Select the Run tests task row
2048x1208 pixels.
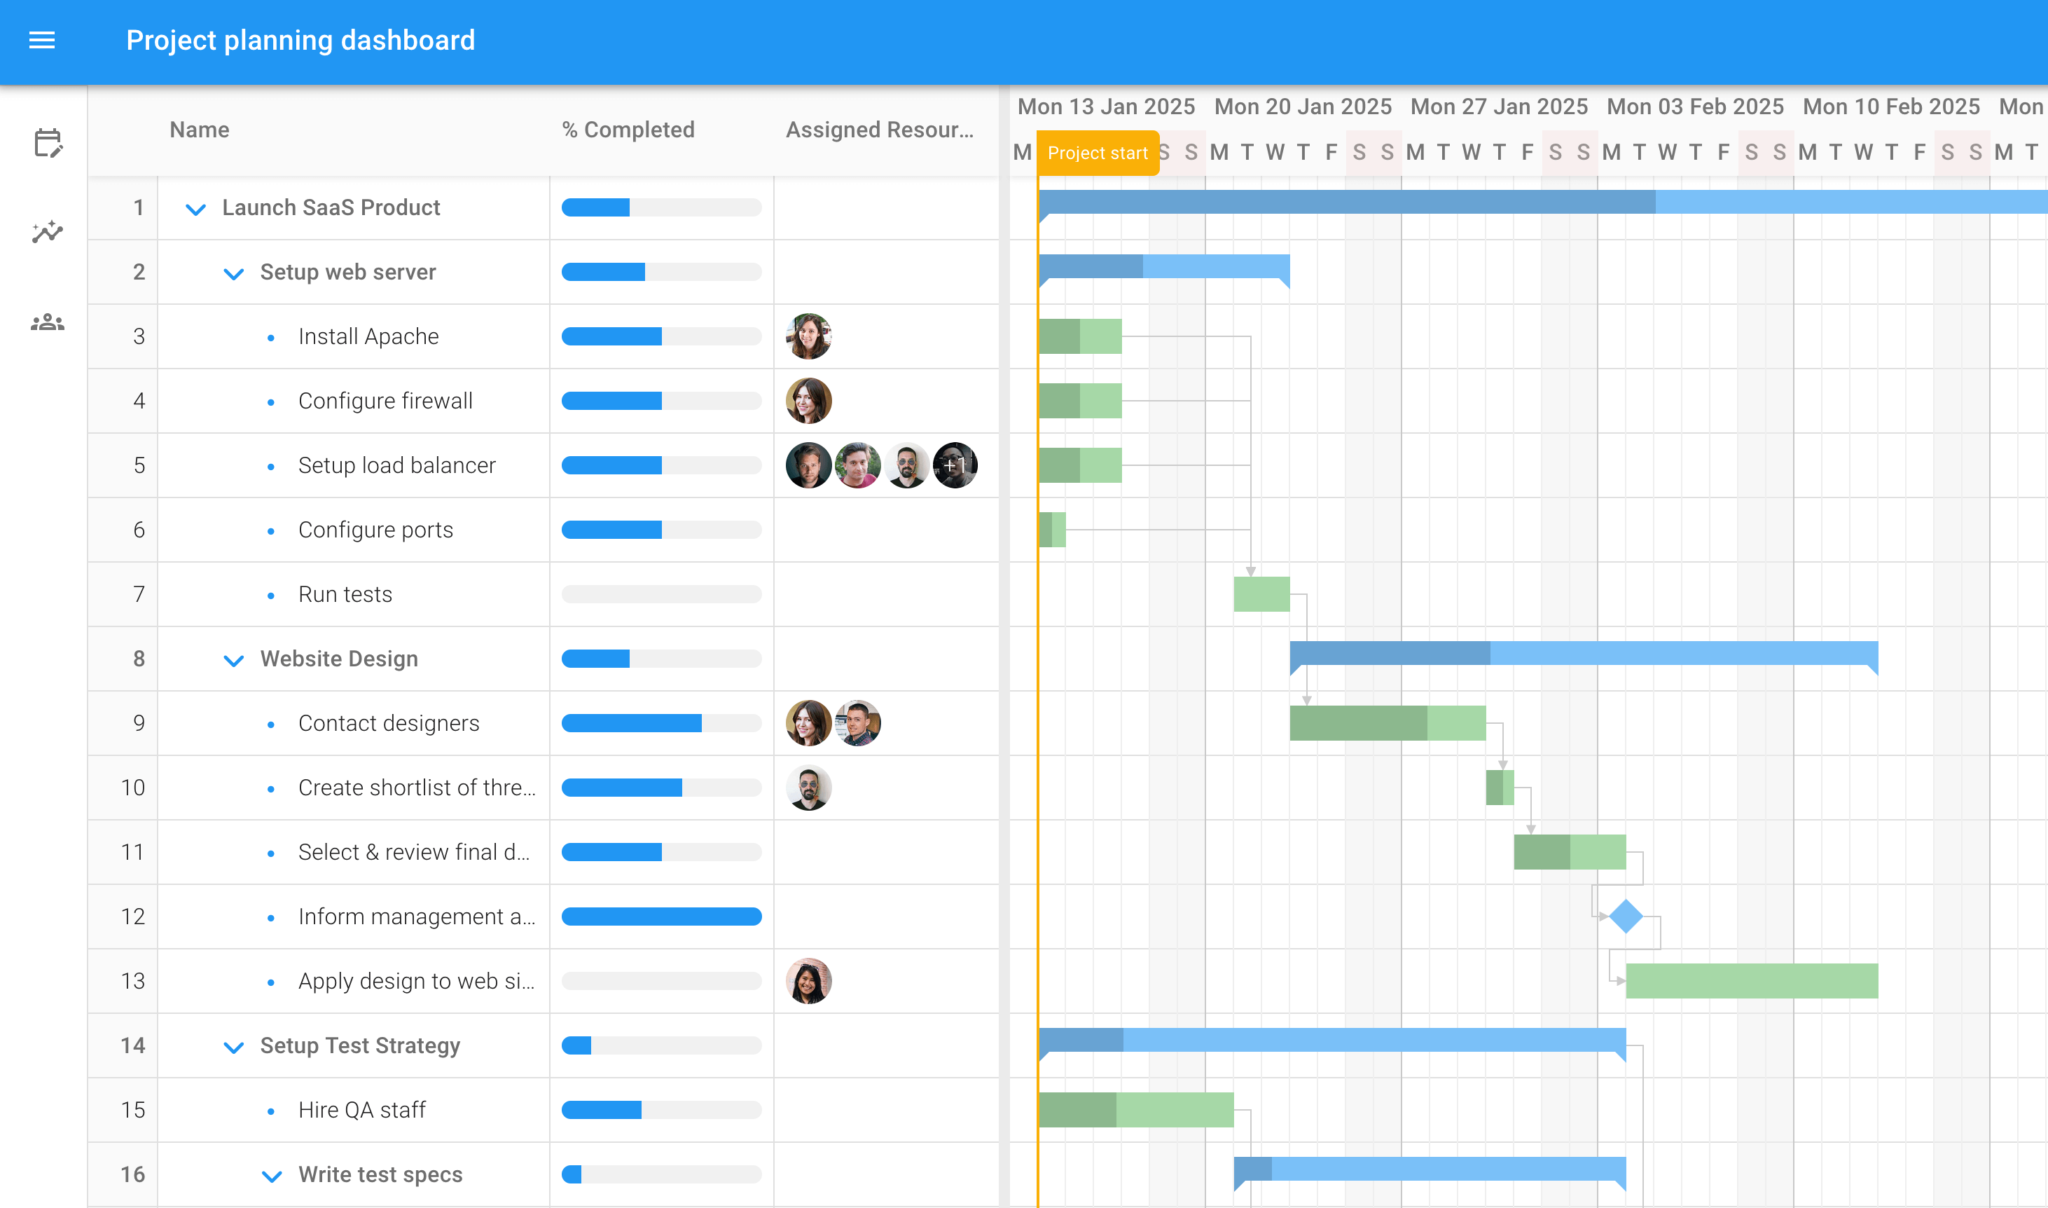point(543,594)
